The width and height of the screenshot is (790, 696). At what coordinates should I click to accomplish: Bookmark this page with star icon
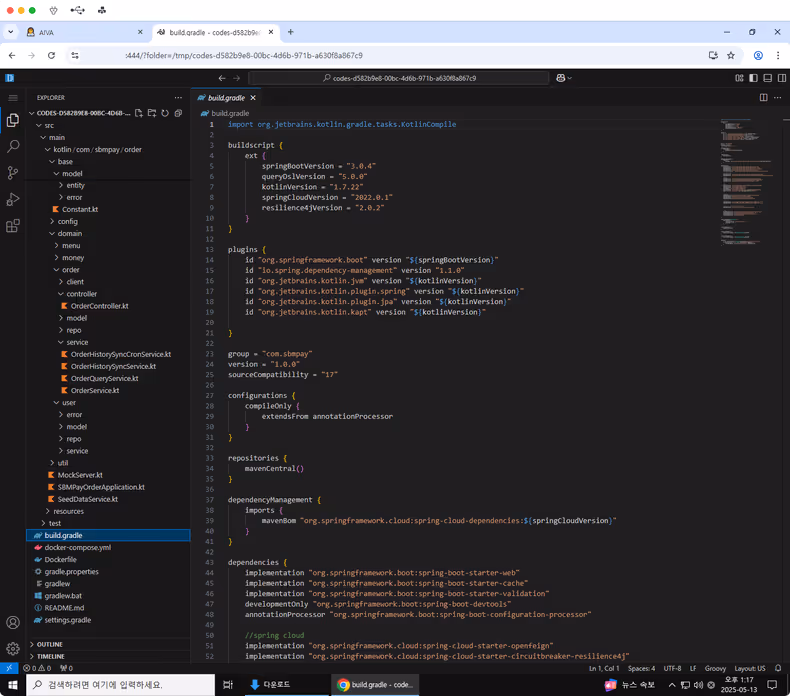pos(731,55)
